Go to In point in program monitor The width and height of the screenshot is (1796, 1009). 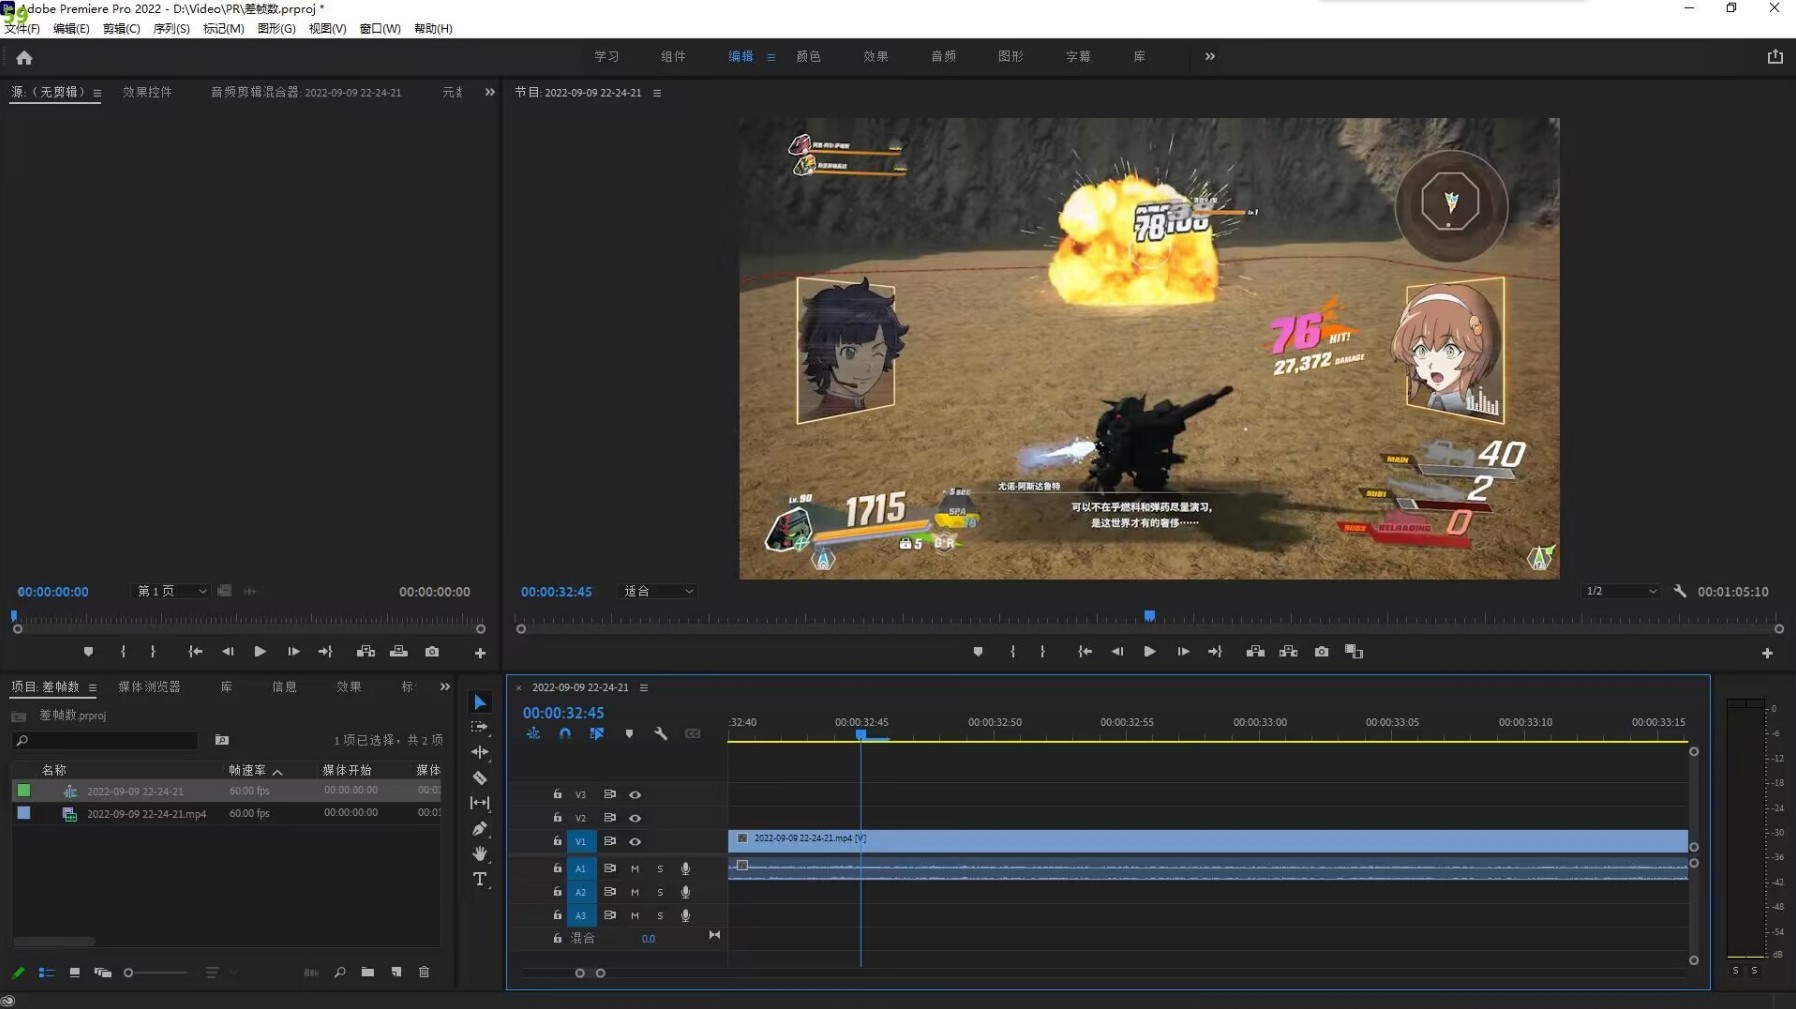pyautogui.click(x=1085, y=651)
